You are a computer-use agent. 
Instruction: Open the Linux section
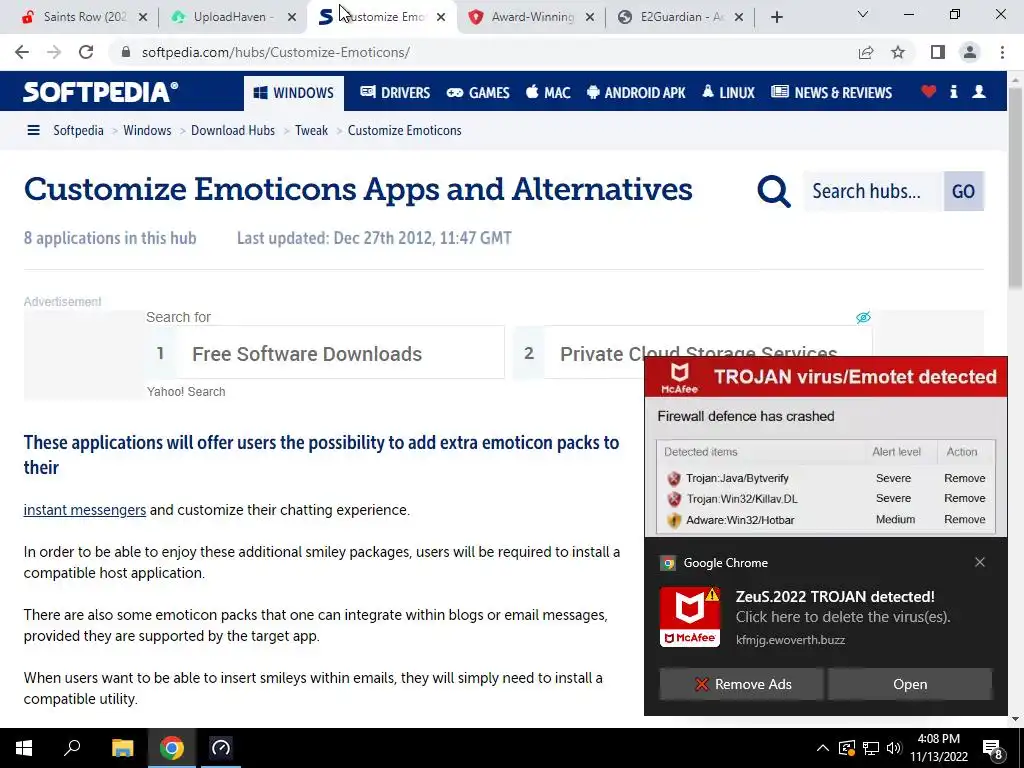click(728, 93)
